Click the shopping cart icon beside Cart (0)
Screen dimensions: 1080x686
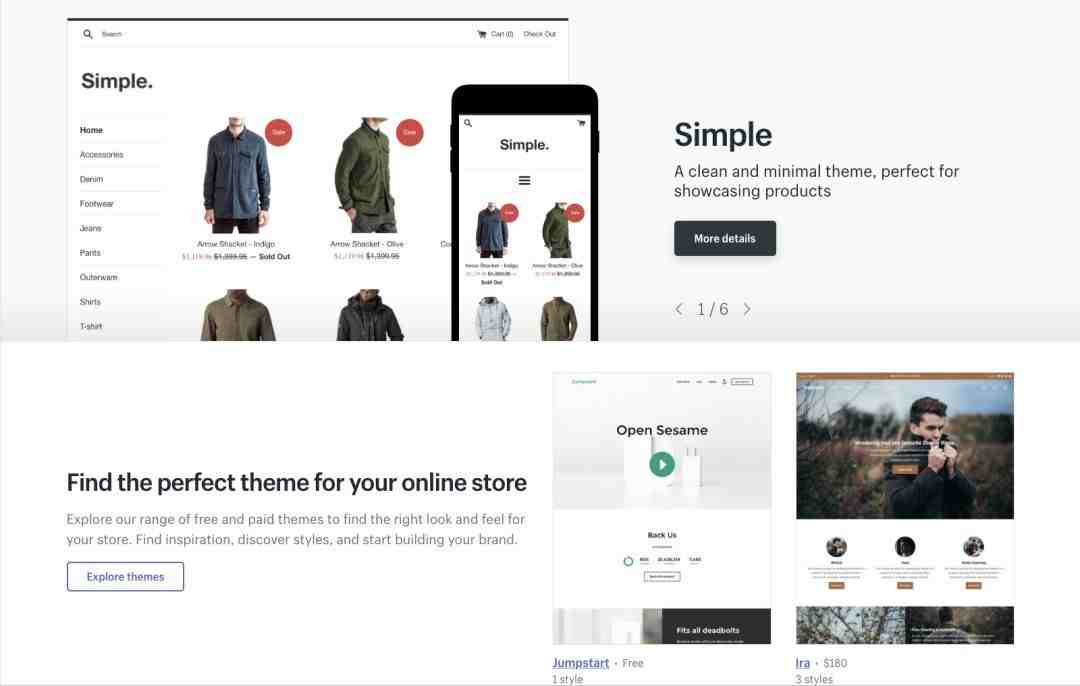pos(481,34)
